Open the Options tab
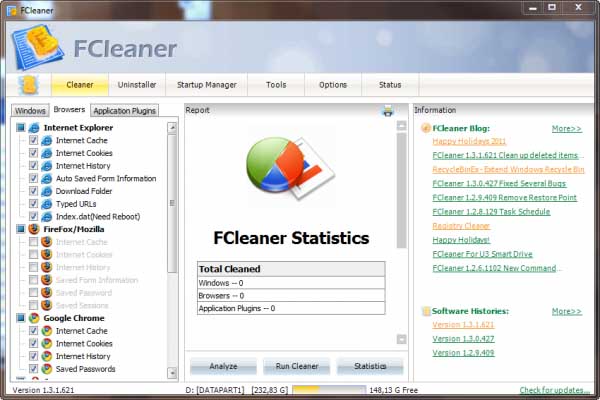The width and height of the screenshot is (600, 400). click(x=333, y=85)
